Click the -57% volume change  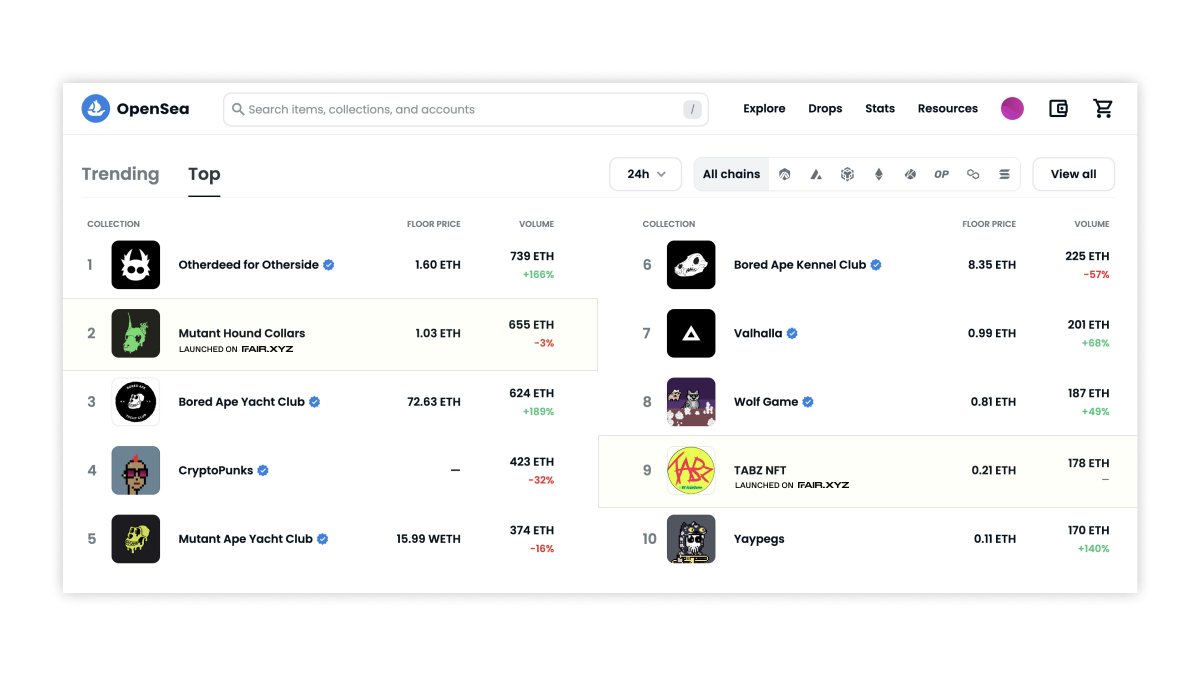1096,275
